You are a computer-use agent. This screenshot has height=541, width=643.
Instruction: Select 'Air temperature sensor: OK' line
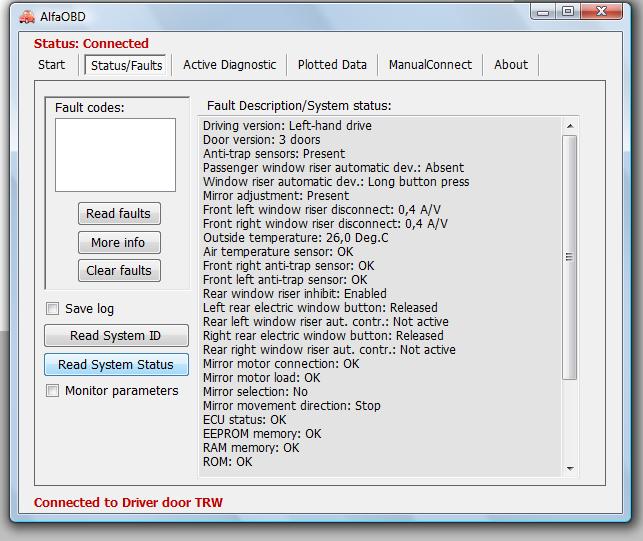pos(278,251)
